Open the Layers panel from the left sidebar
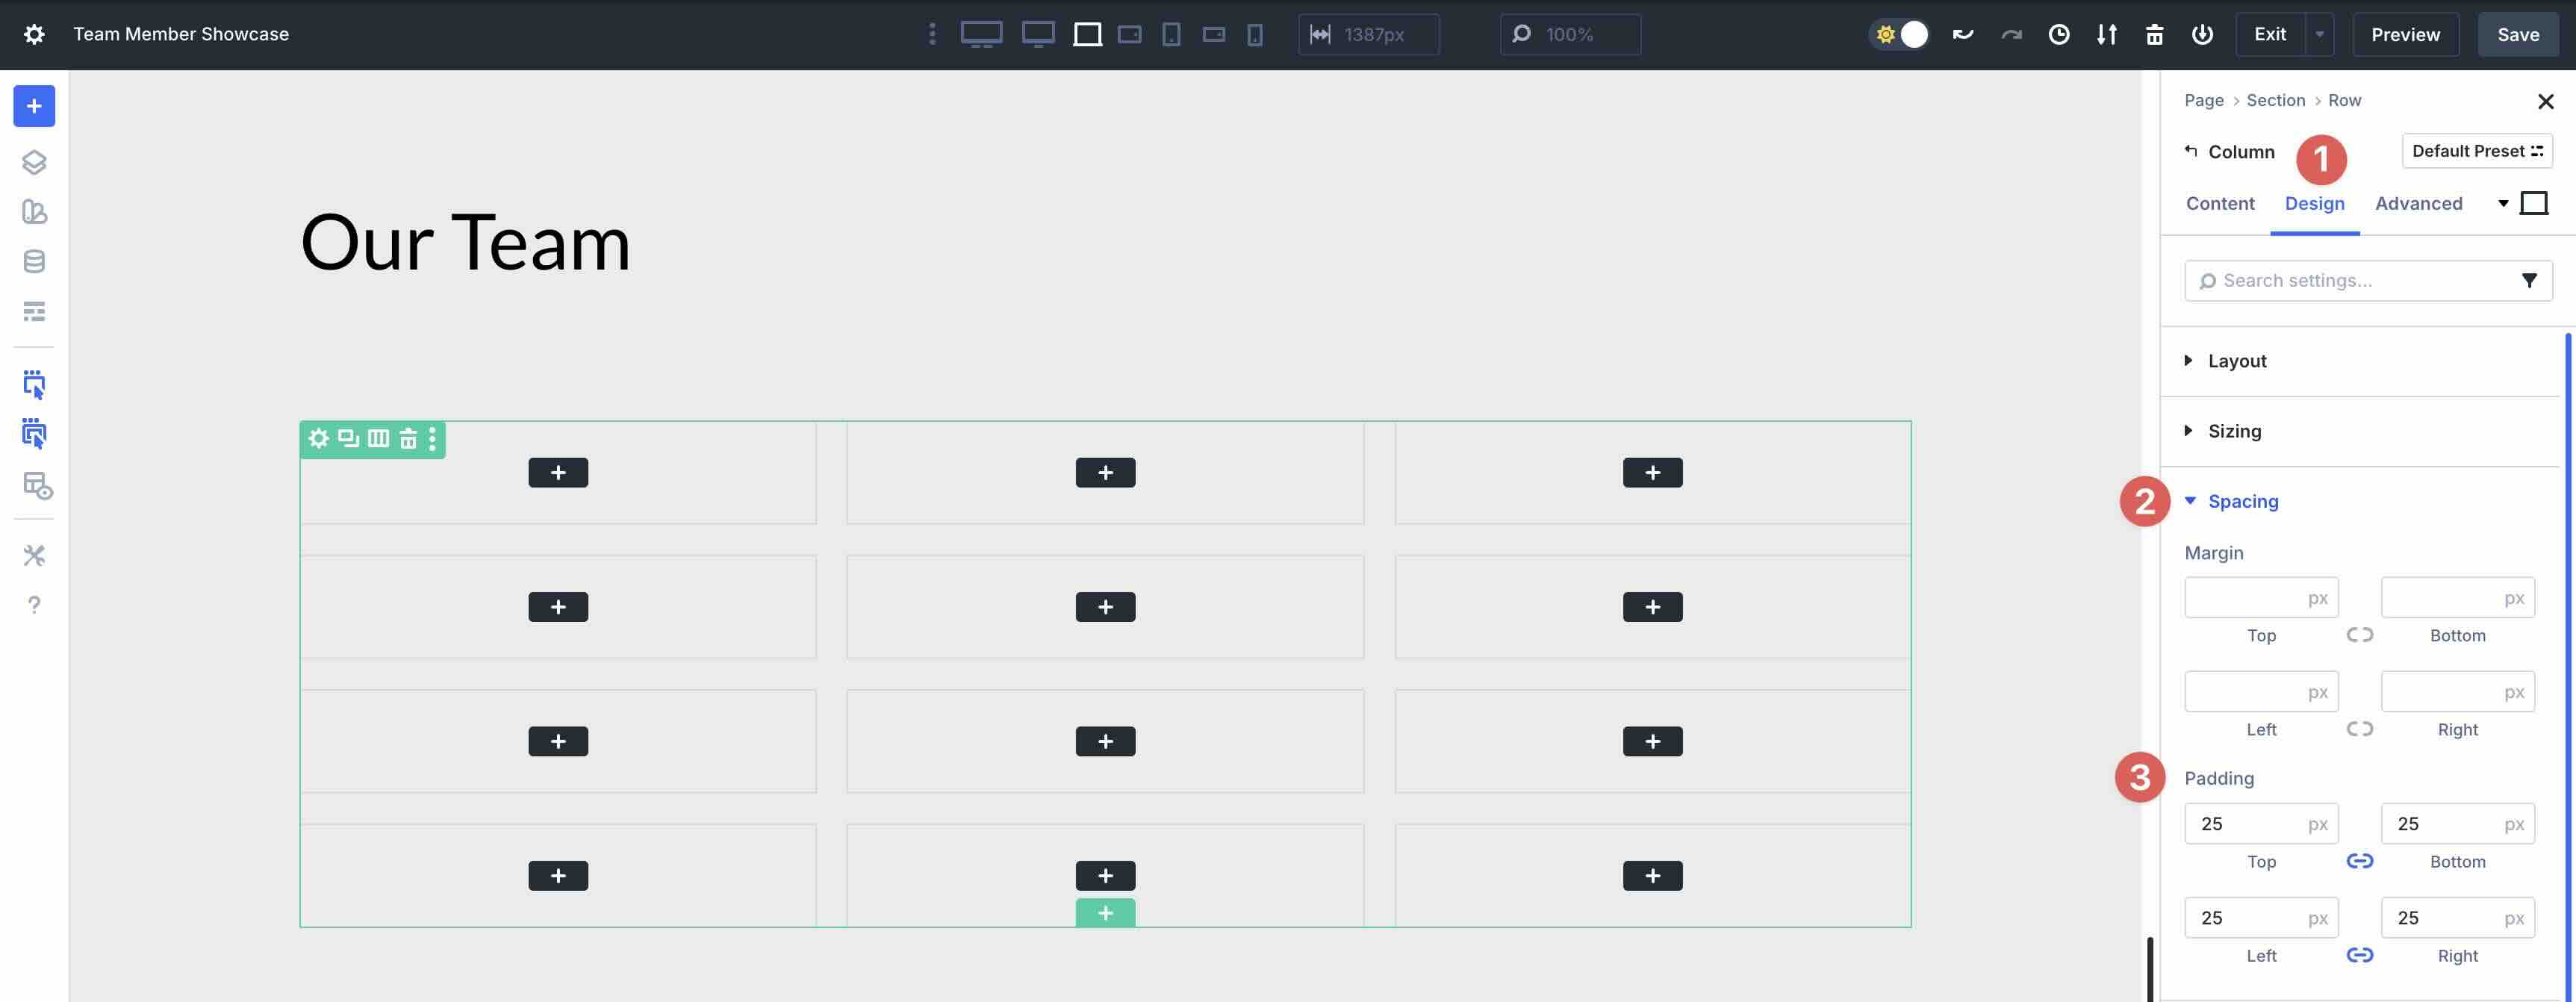Viewport: 2576px width, 1002px height. click(35, 161)
